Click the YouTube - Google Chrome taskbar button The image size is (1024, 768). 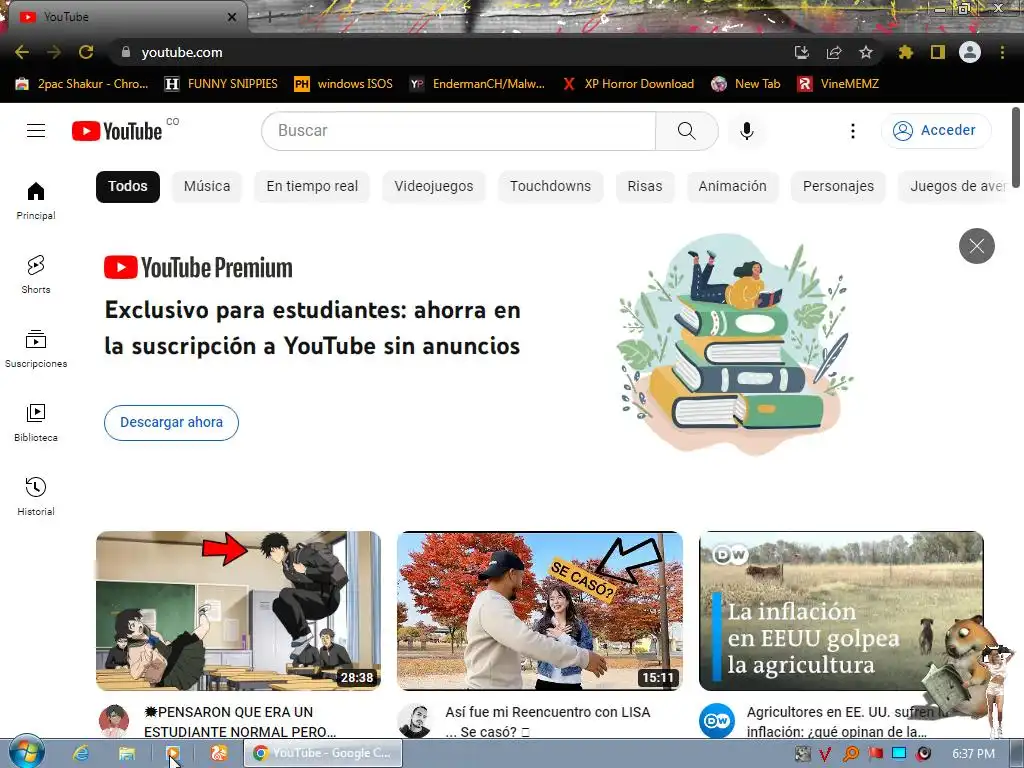coord(323,754)
